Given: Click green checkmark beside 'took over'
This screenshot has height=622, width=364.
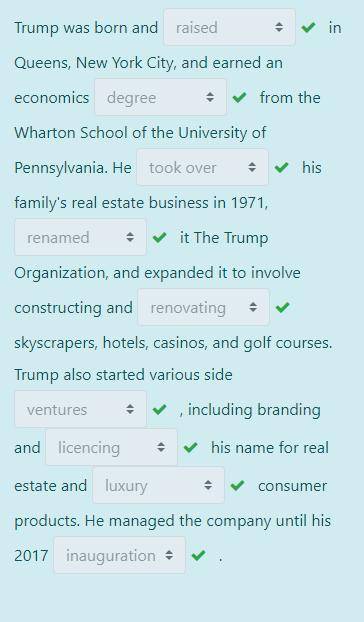Looking at the screenshot, I should tap(282, 167).
